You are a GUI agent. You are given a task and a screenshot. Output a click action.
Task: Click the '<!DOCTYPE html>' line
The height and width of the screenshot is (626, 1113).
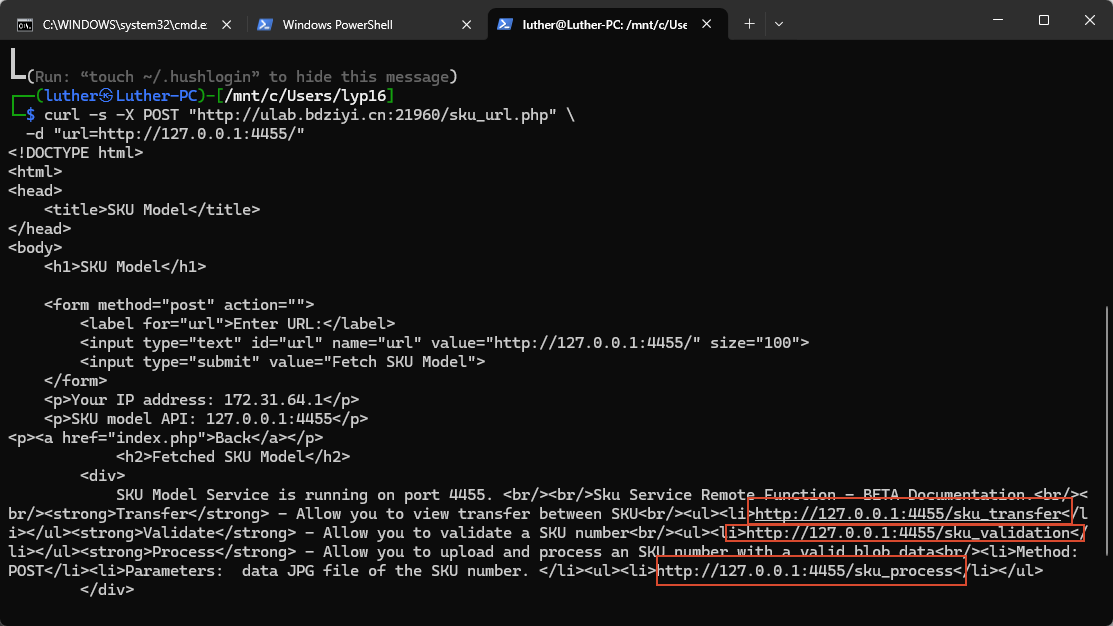click(75, 153)
